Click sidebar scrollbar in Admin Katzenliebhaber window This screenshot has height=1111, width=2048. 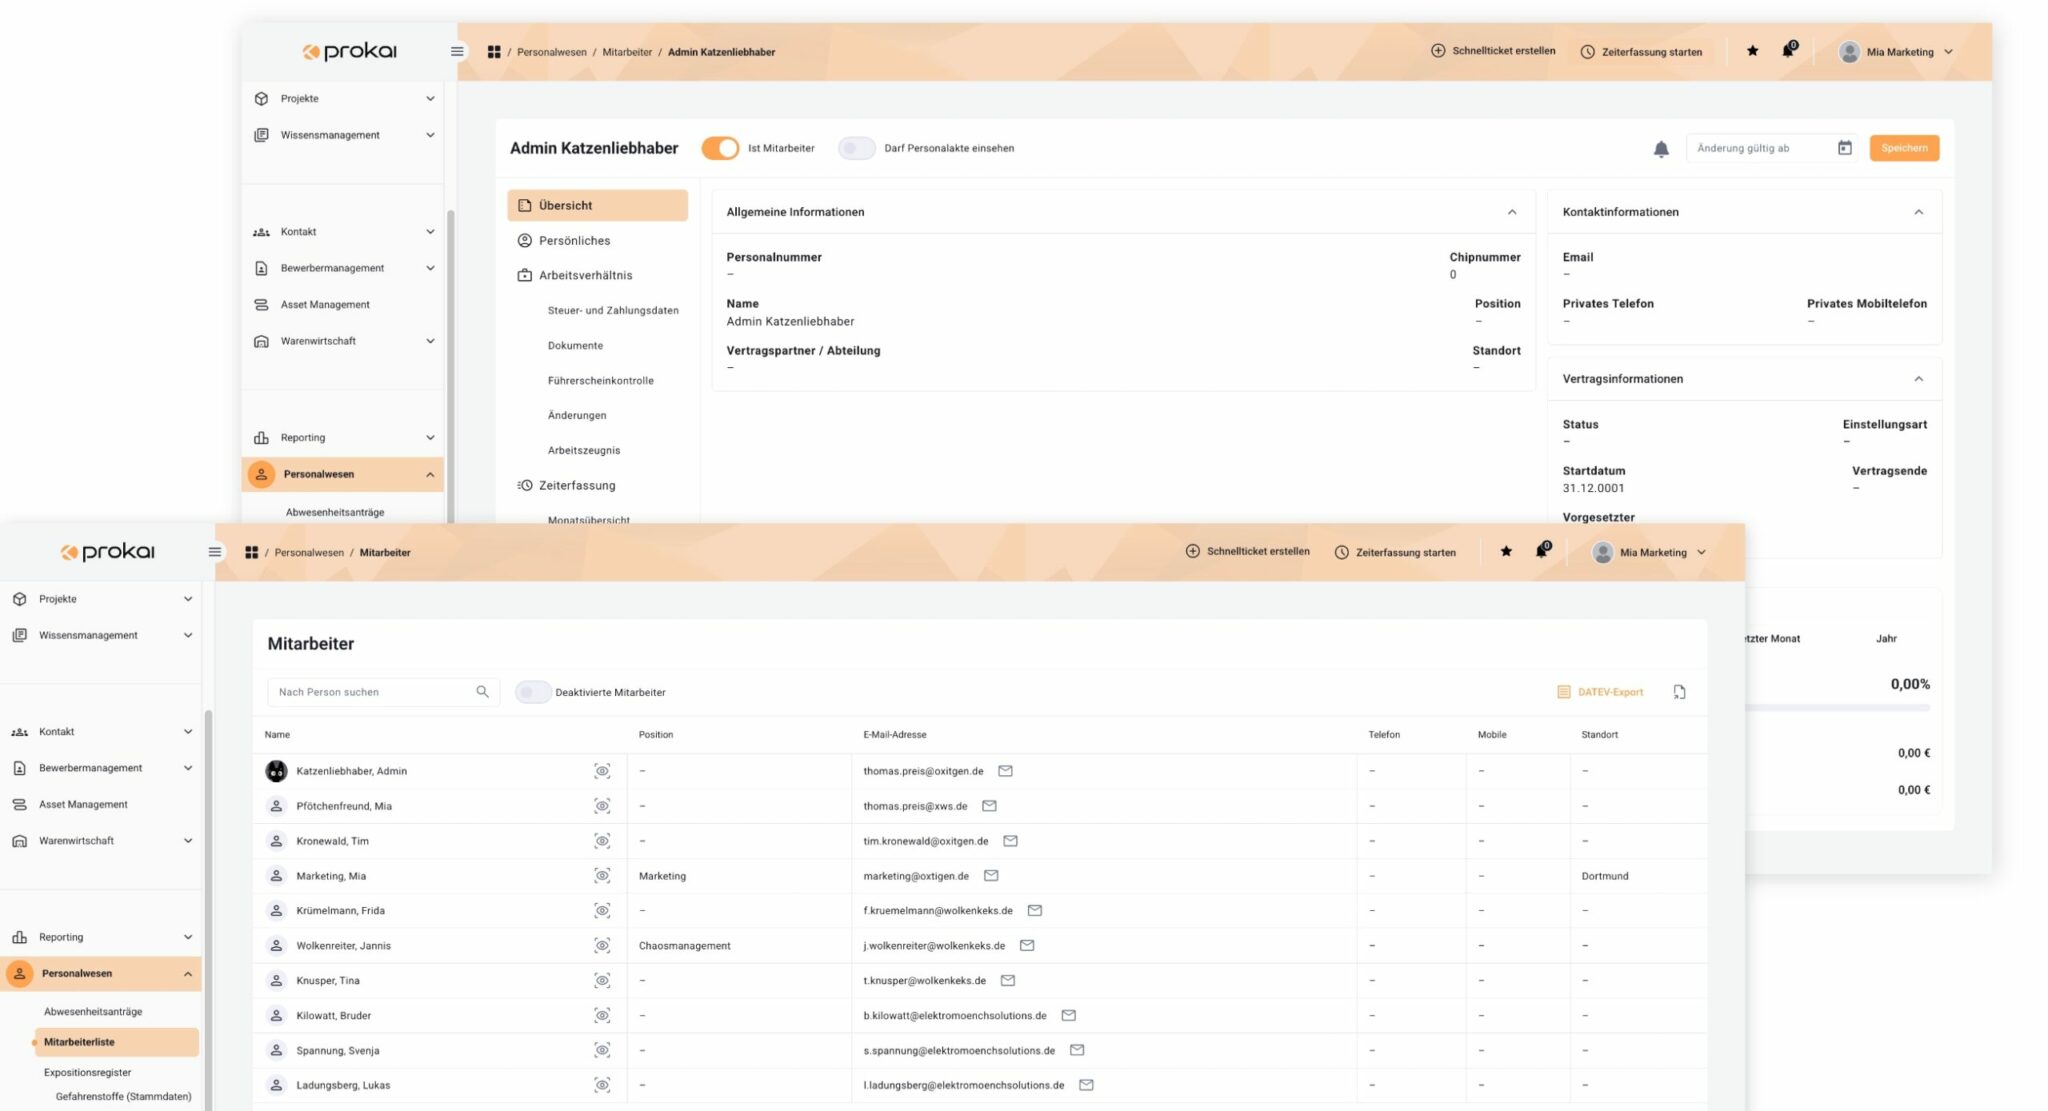[450, 365]
